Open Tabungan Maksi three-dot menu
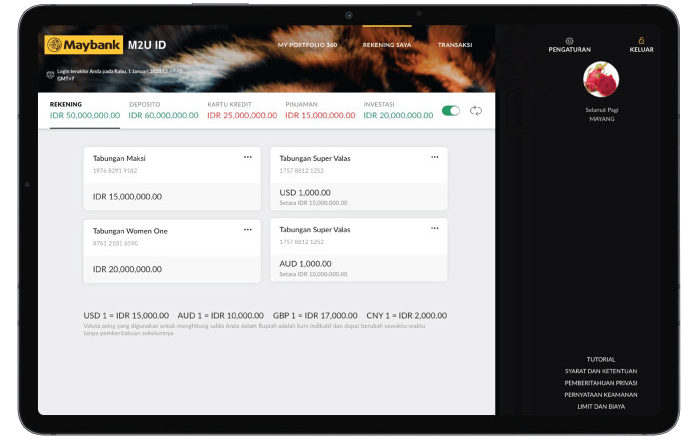The height and width of the screenshot is (441, 700). coord(247,157)
